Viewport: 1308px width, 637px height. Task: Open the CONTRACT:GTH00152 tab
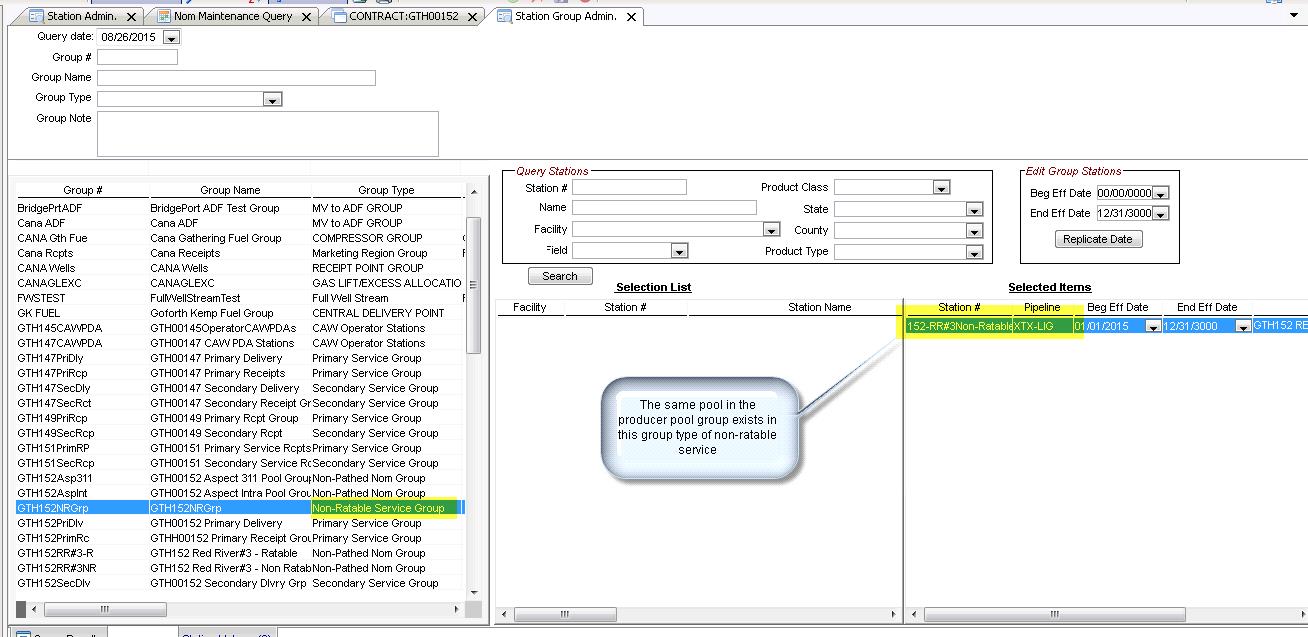(x=403, y=17)
